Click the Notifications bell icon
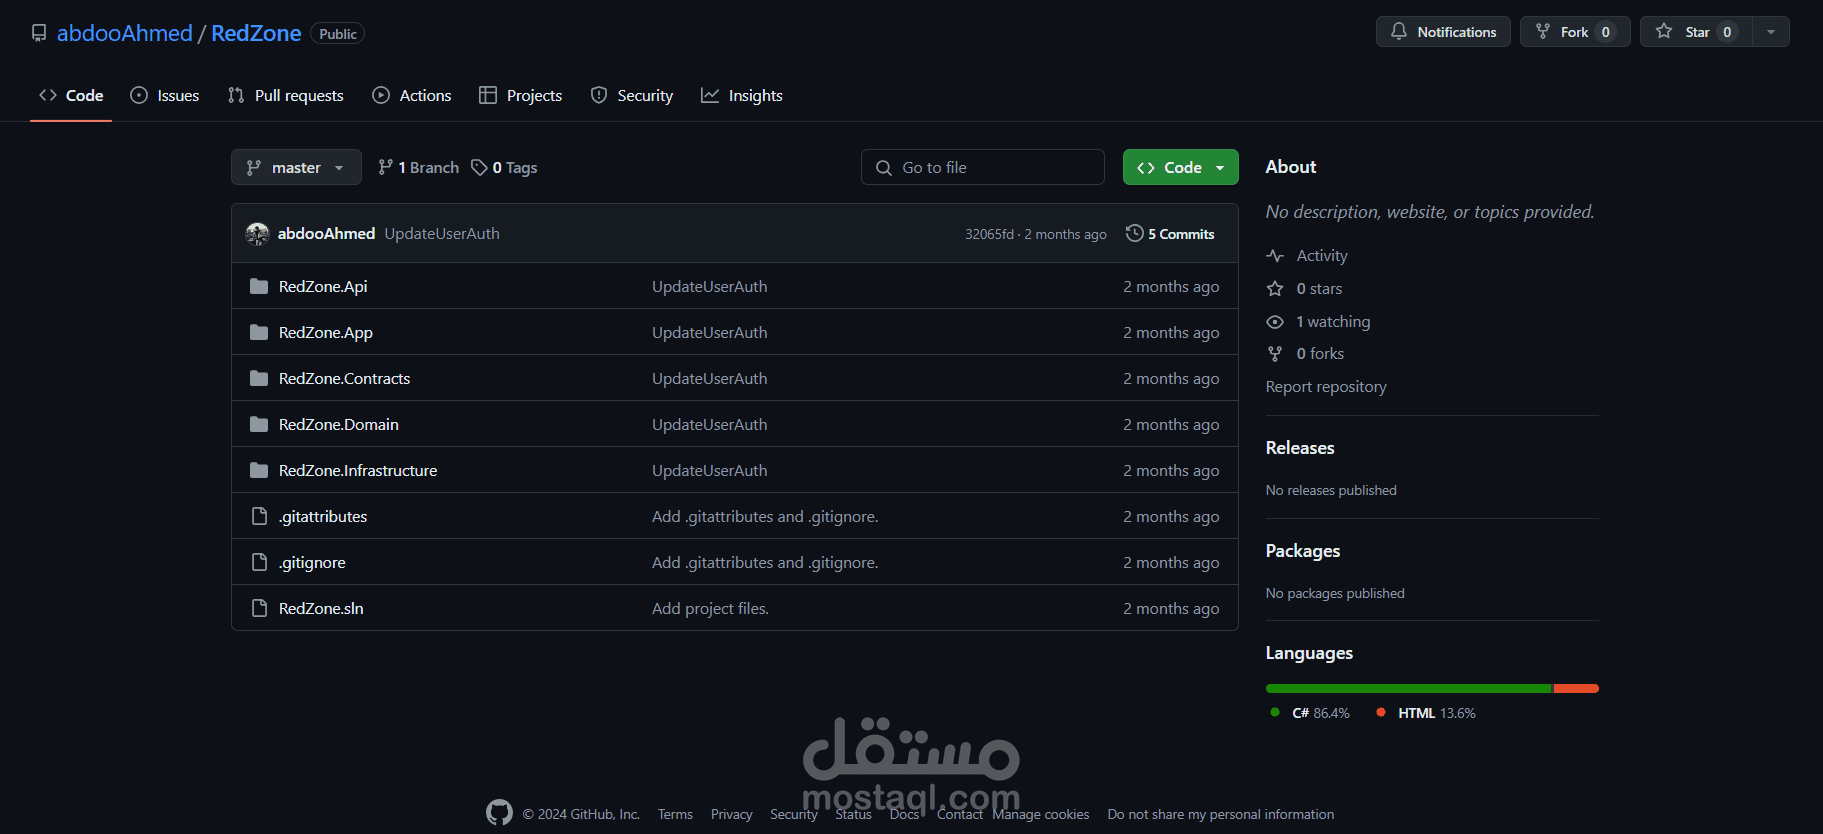This screenshot has height=834, width=1823. pyautogui.click(x=1399, y=32)
